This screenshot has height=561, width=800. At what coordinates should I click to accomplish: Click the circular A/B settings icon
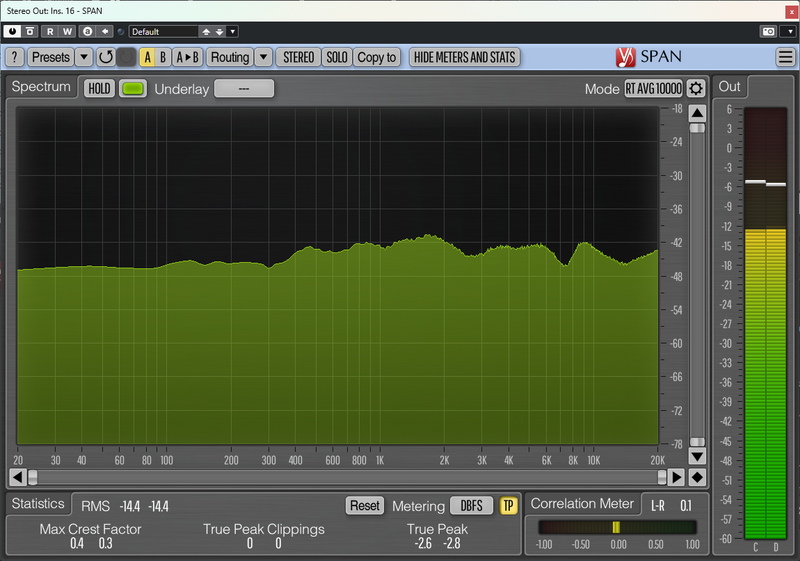(x=88, y=31)
